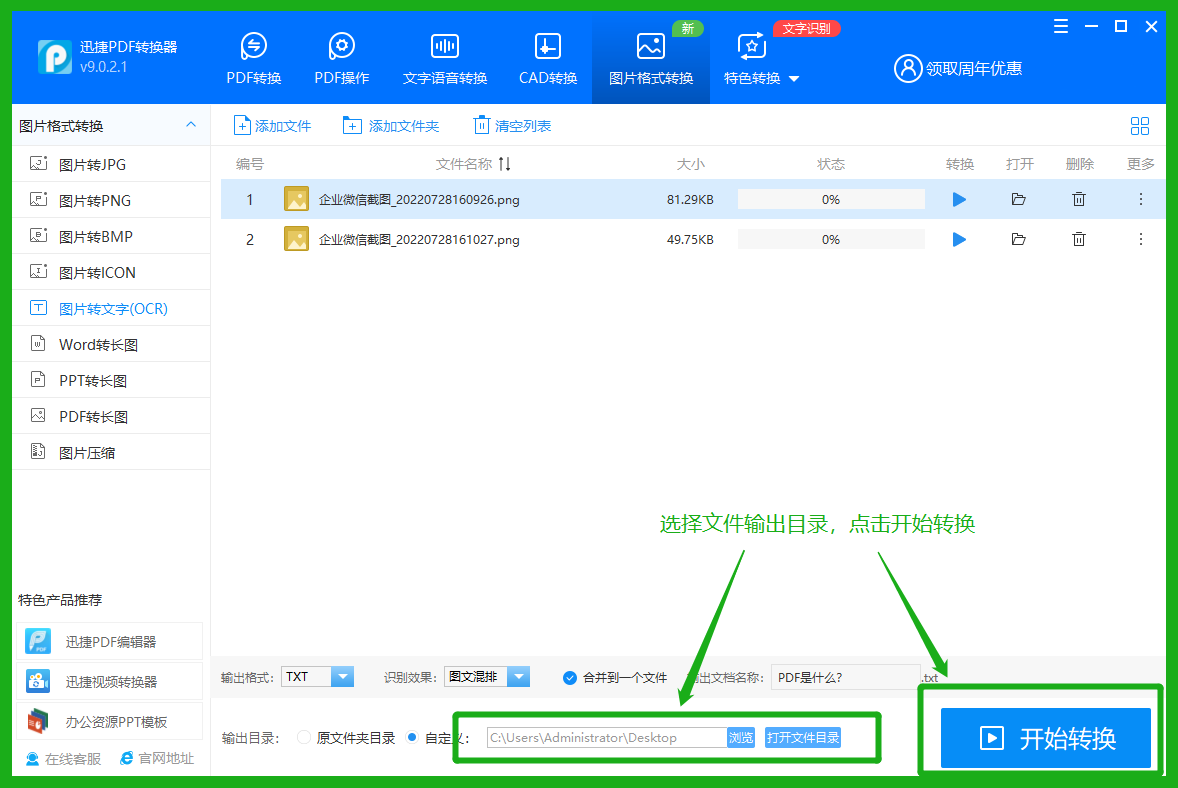Toggle 合并到一个文件 checkbox
The image size is (1178, 788).
point(570,678)
